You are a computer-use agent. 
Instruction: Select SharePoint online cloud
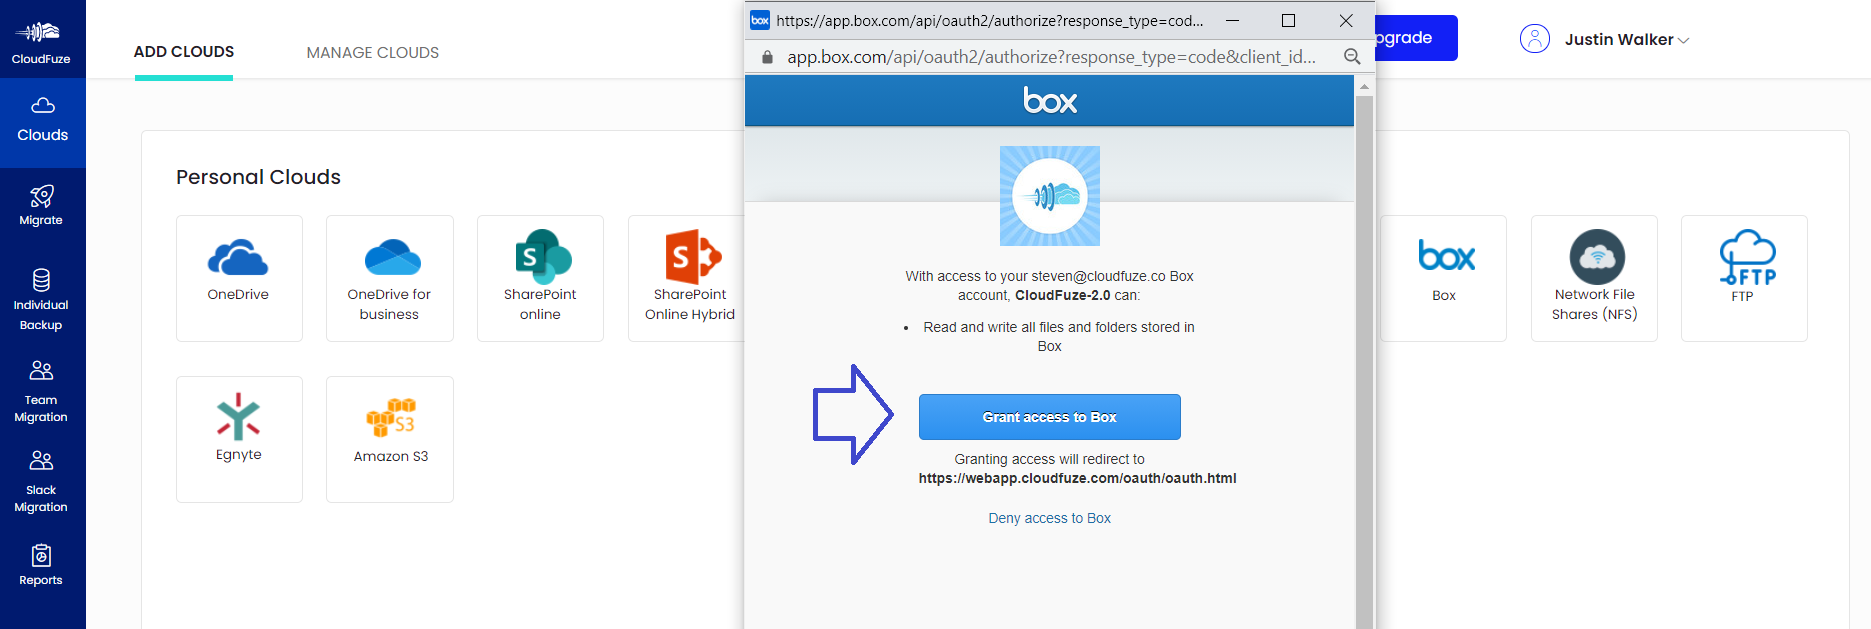(540, 278)
